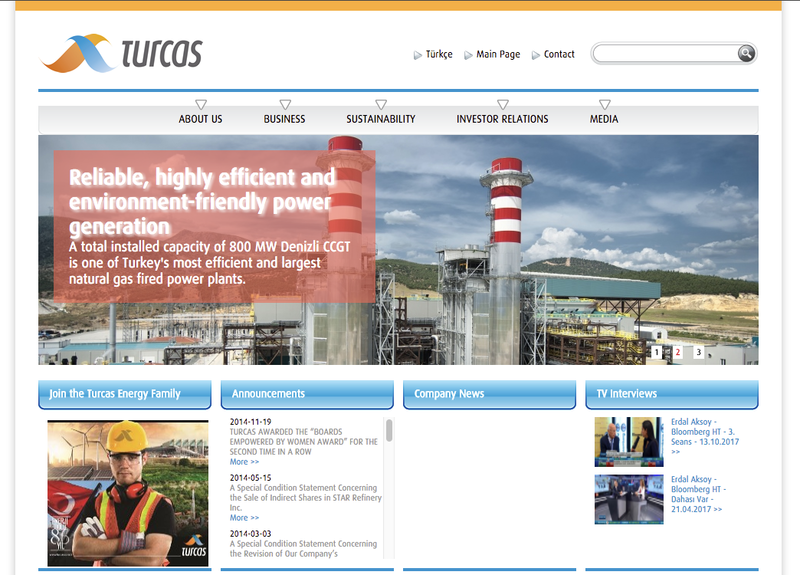800x575 pixels.
Task: Click the Turcas Energy Family worker image
Action: pyautogui.click(x=128, y=493)
